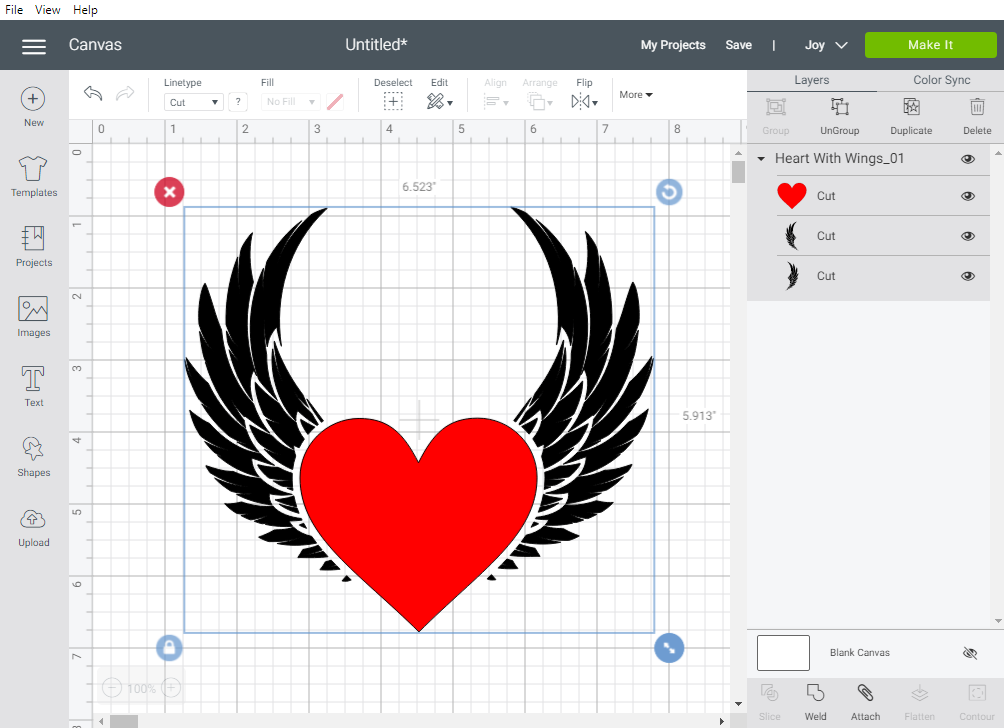Open Templates from the sidebar
This screenshot has height=728, width=1004.
click(33, 177)
